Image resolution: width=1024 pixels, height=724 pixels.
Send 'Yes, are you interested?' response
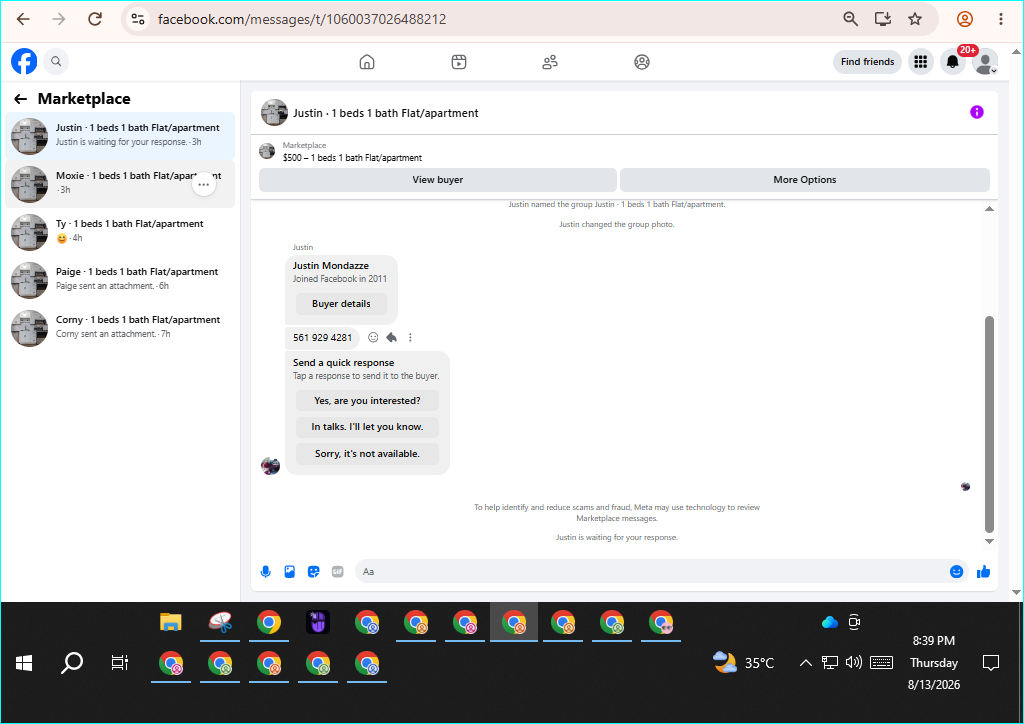click(x=367, y=401)
